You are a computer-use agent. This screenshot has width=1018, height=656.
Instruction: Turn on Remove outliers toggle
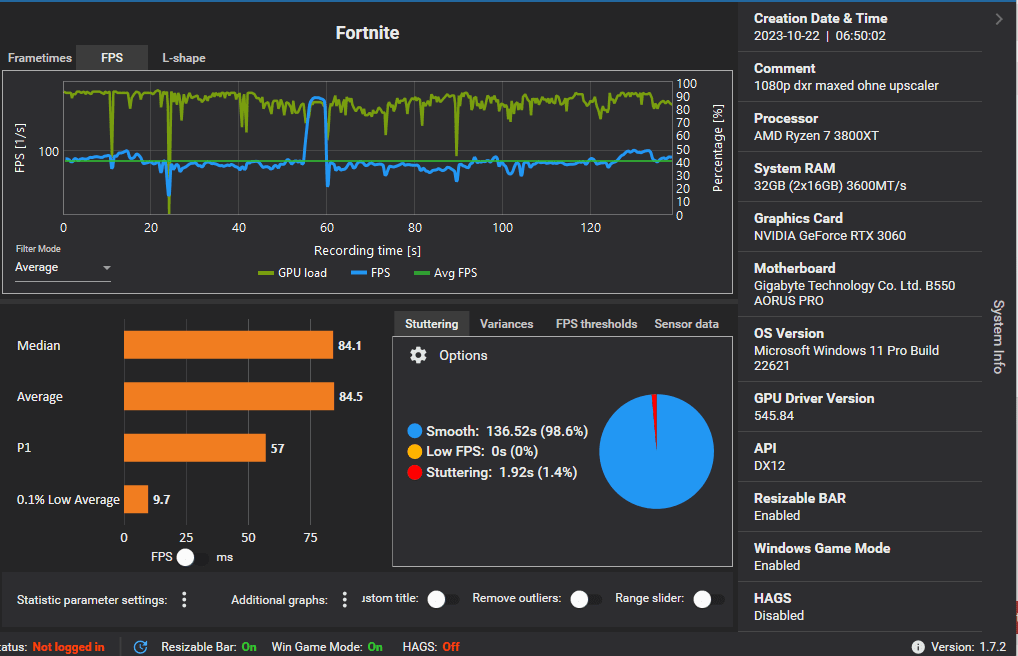(586, 599)
